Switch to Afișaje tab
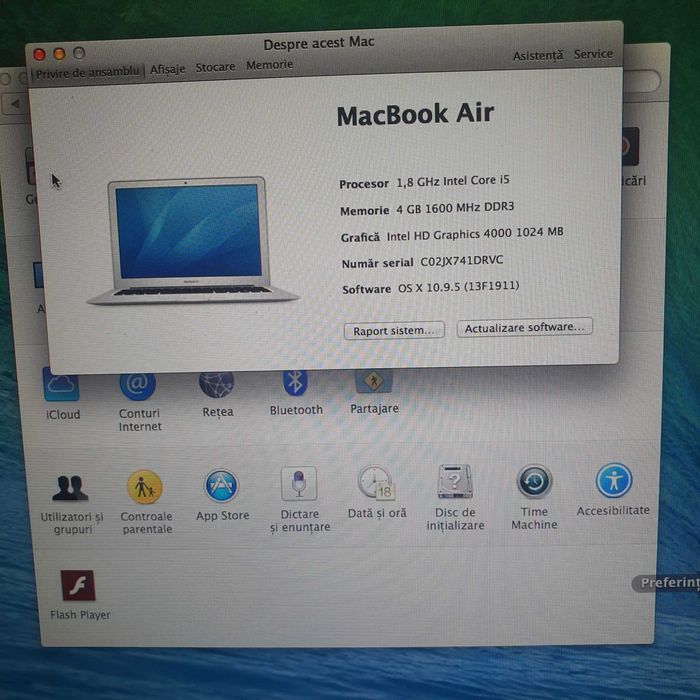 click(x=167, y=70)
